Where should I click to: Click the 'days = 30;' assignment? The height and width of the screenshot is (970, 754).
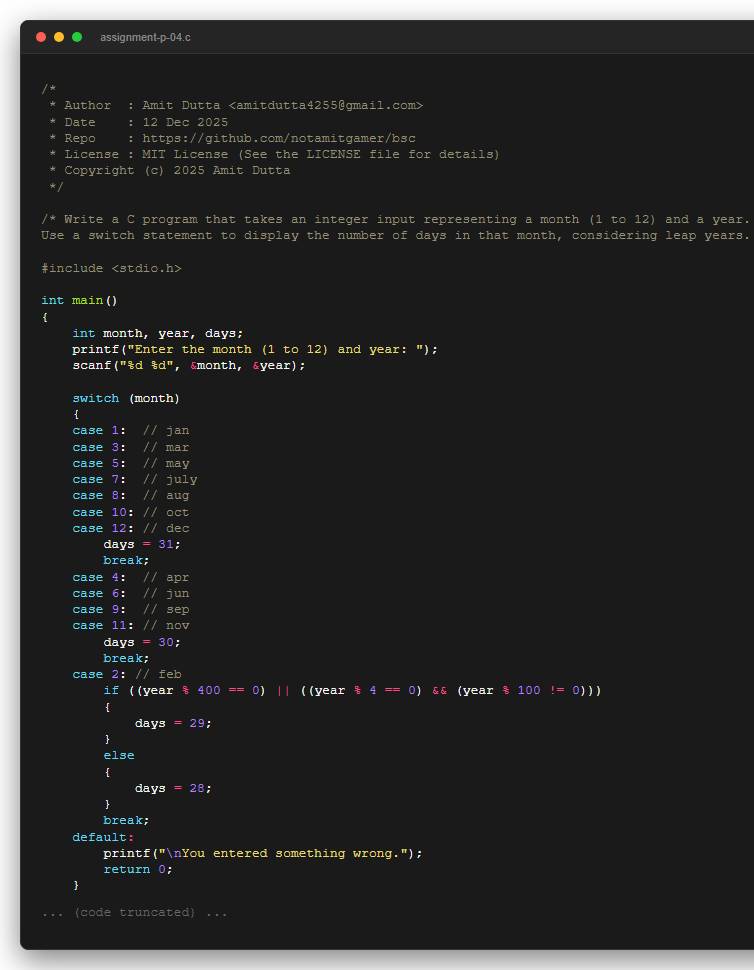click(142, 642)
